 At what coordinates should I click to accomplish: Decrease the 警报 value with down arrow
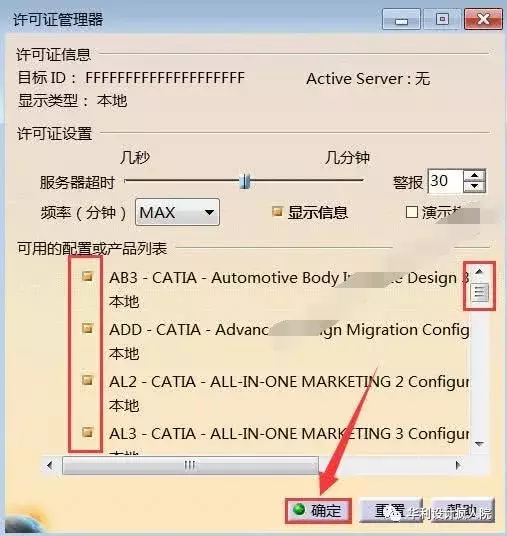474,187
